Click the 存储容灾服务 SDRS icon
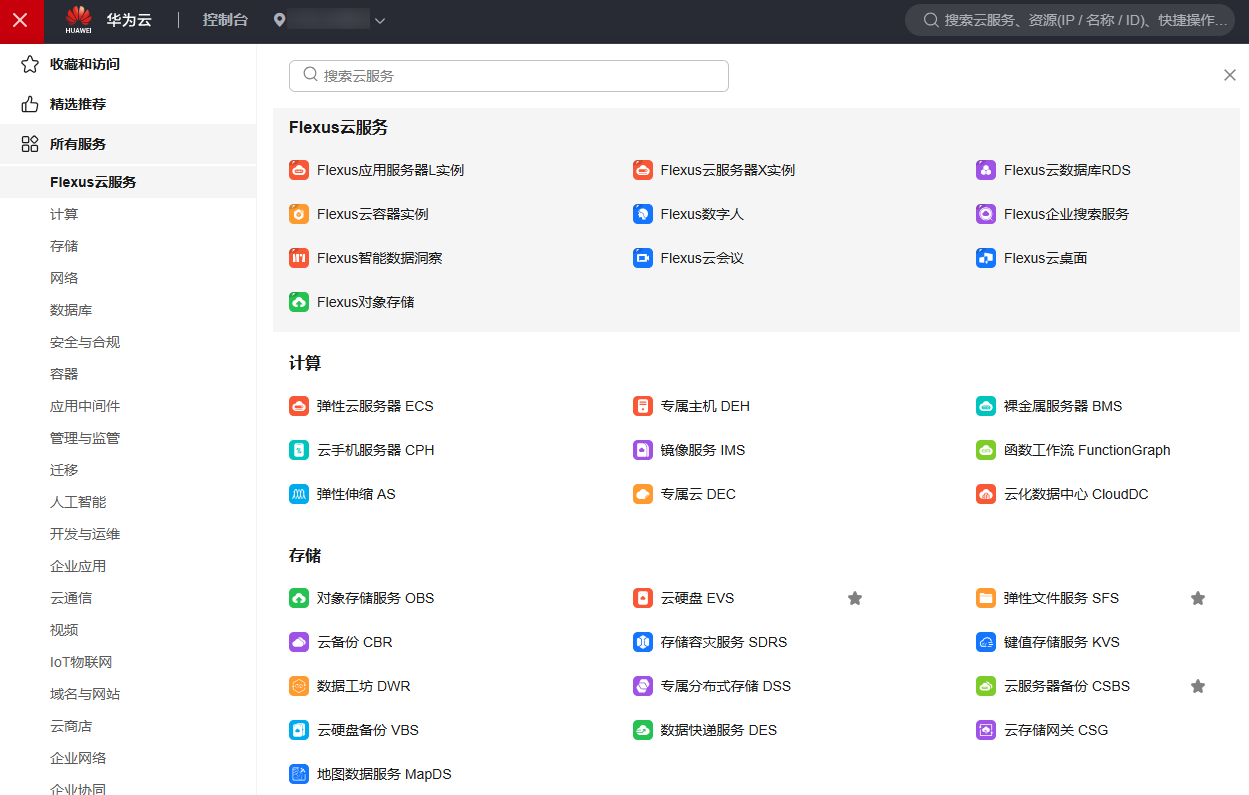 click(x=643, y=642)
